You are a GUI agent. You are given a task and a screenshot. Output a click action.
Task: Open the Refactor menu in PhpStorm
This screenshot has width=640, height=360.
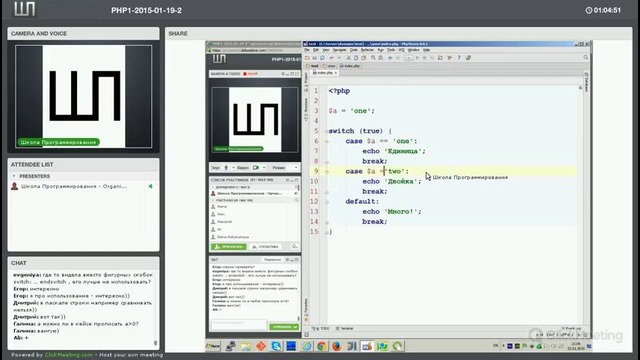coord(367,50)
